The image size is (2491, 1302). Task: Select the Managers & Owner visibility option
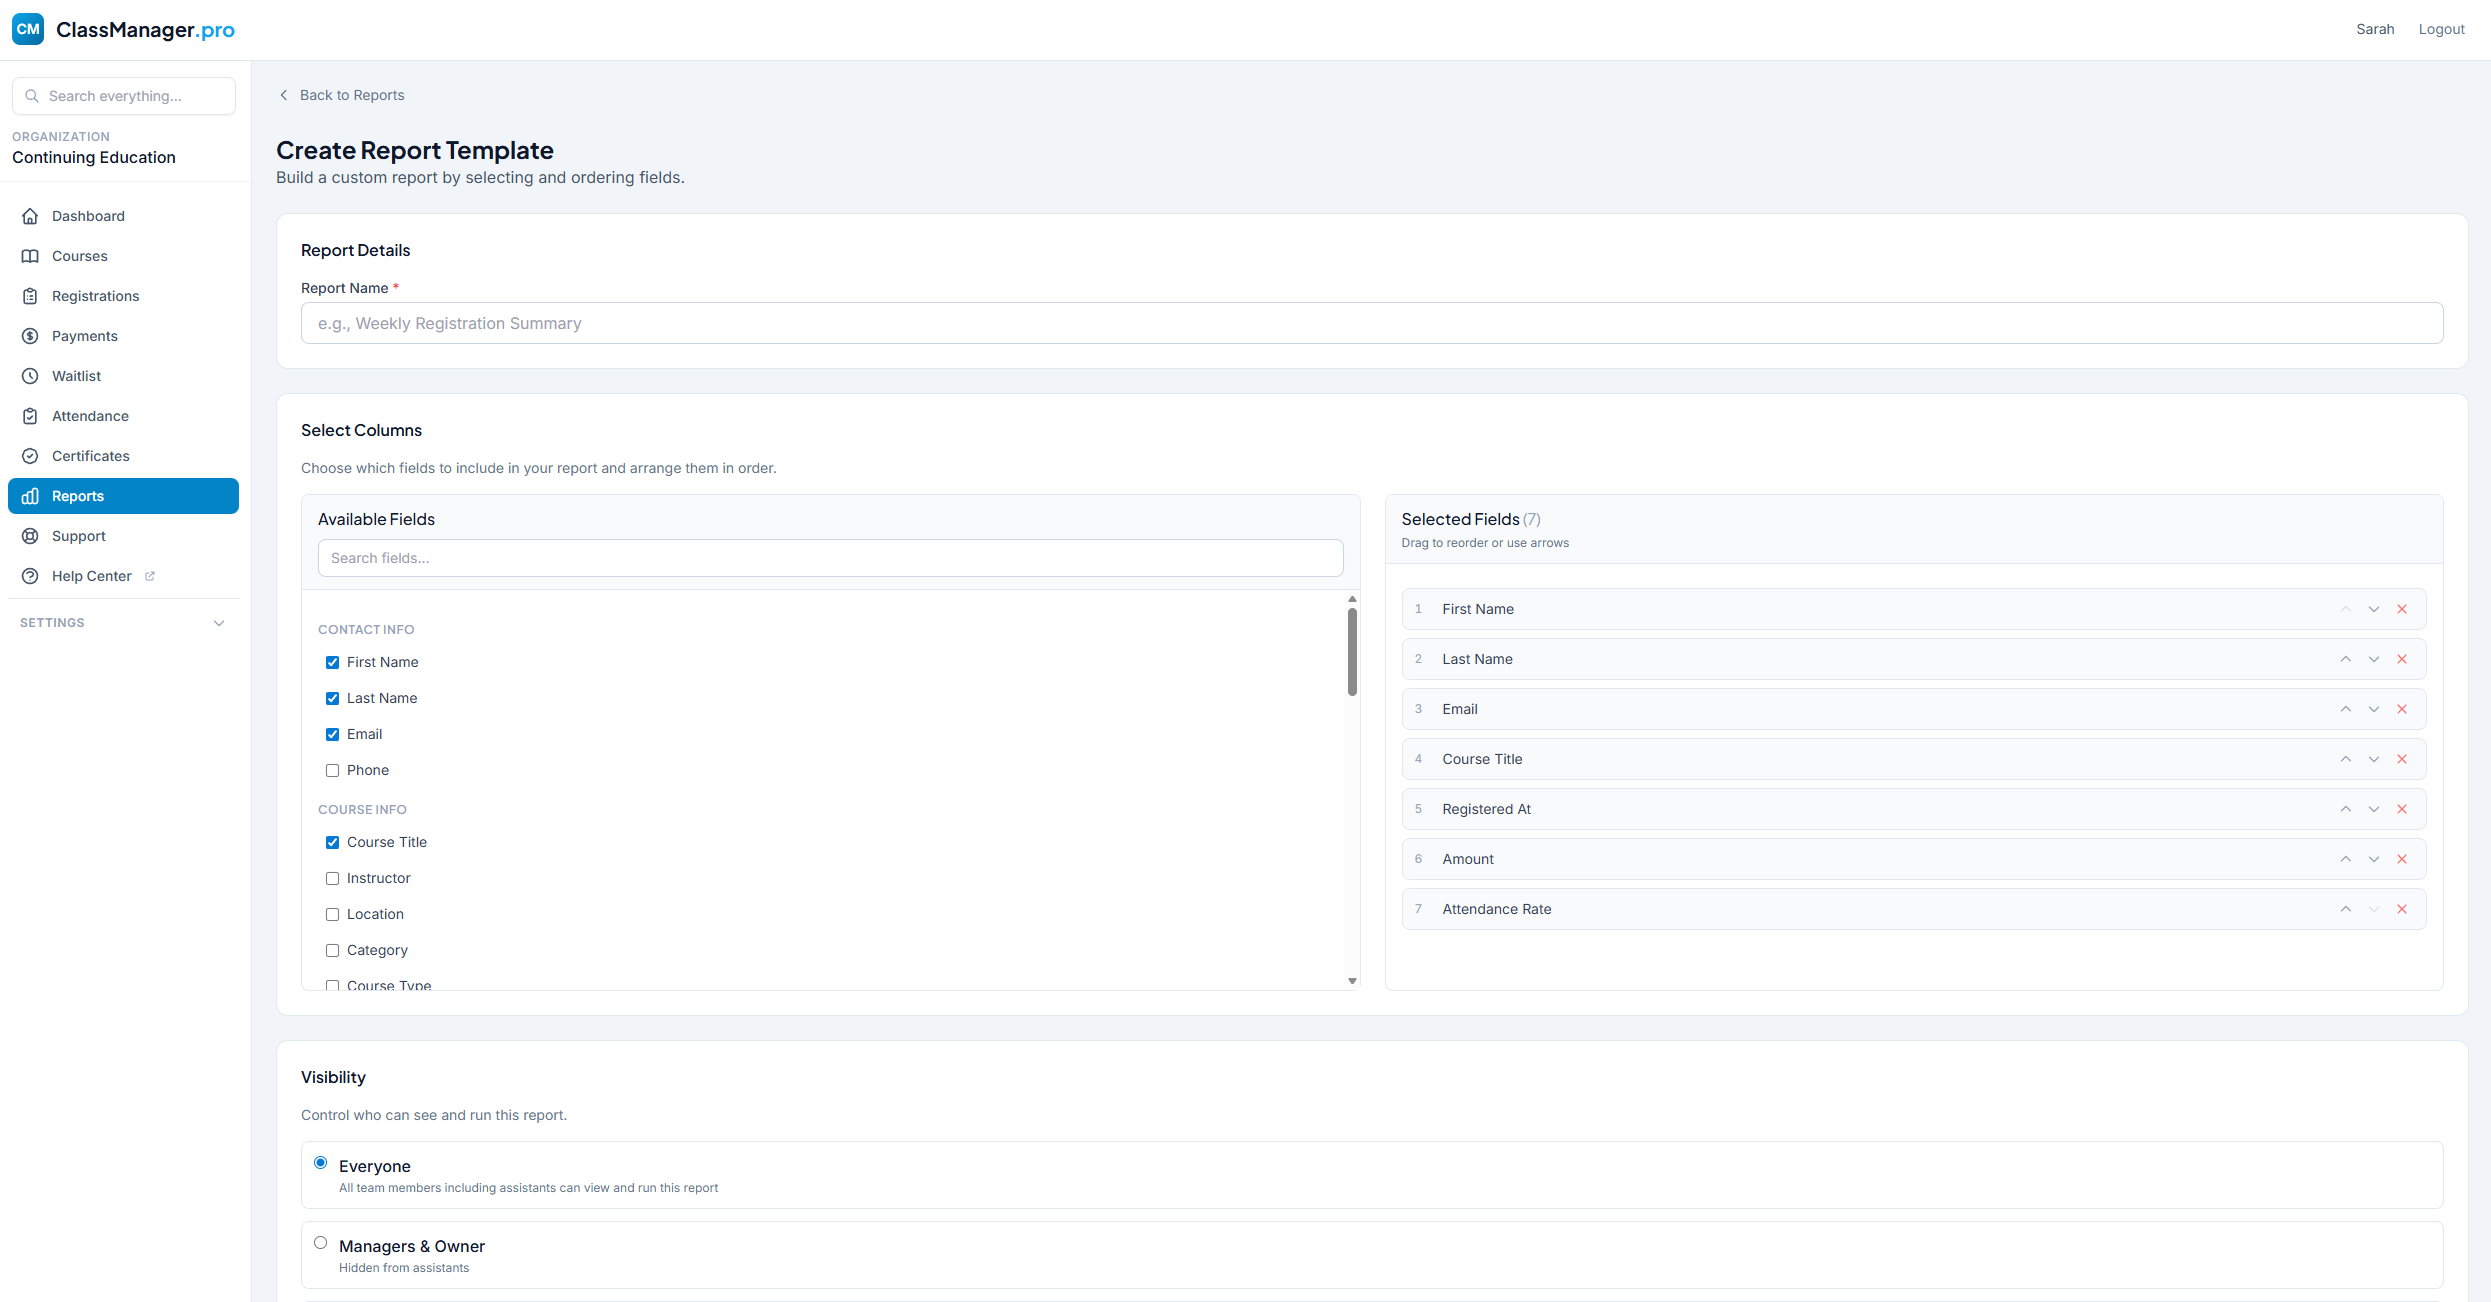pos(320,1242)
